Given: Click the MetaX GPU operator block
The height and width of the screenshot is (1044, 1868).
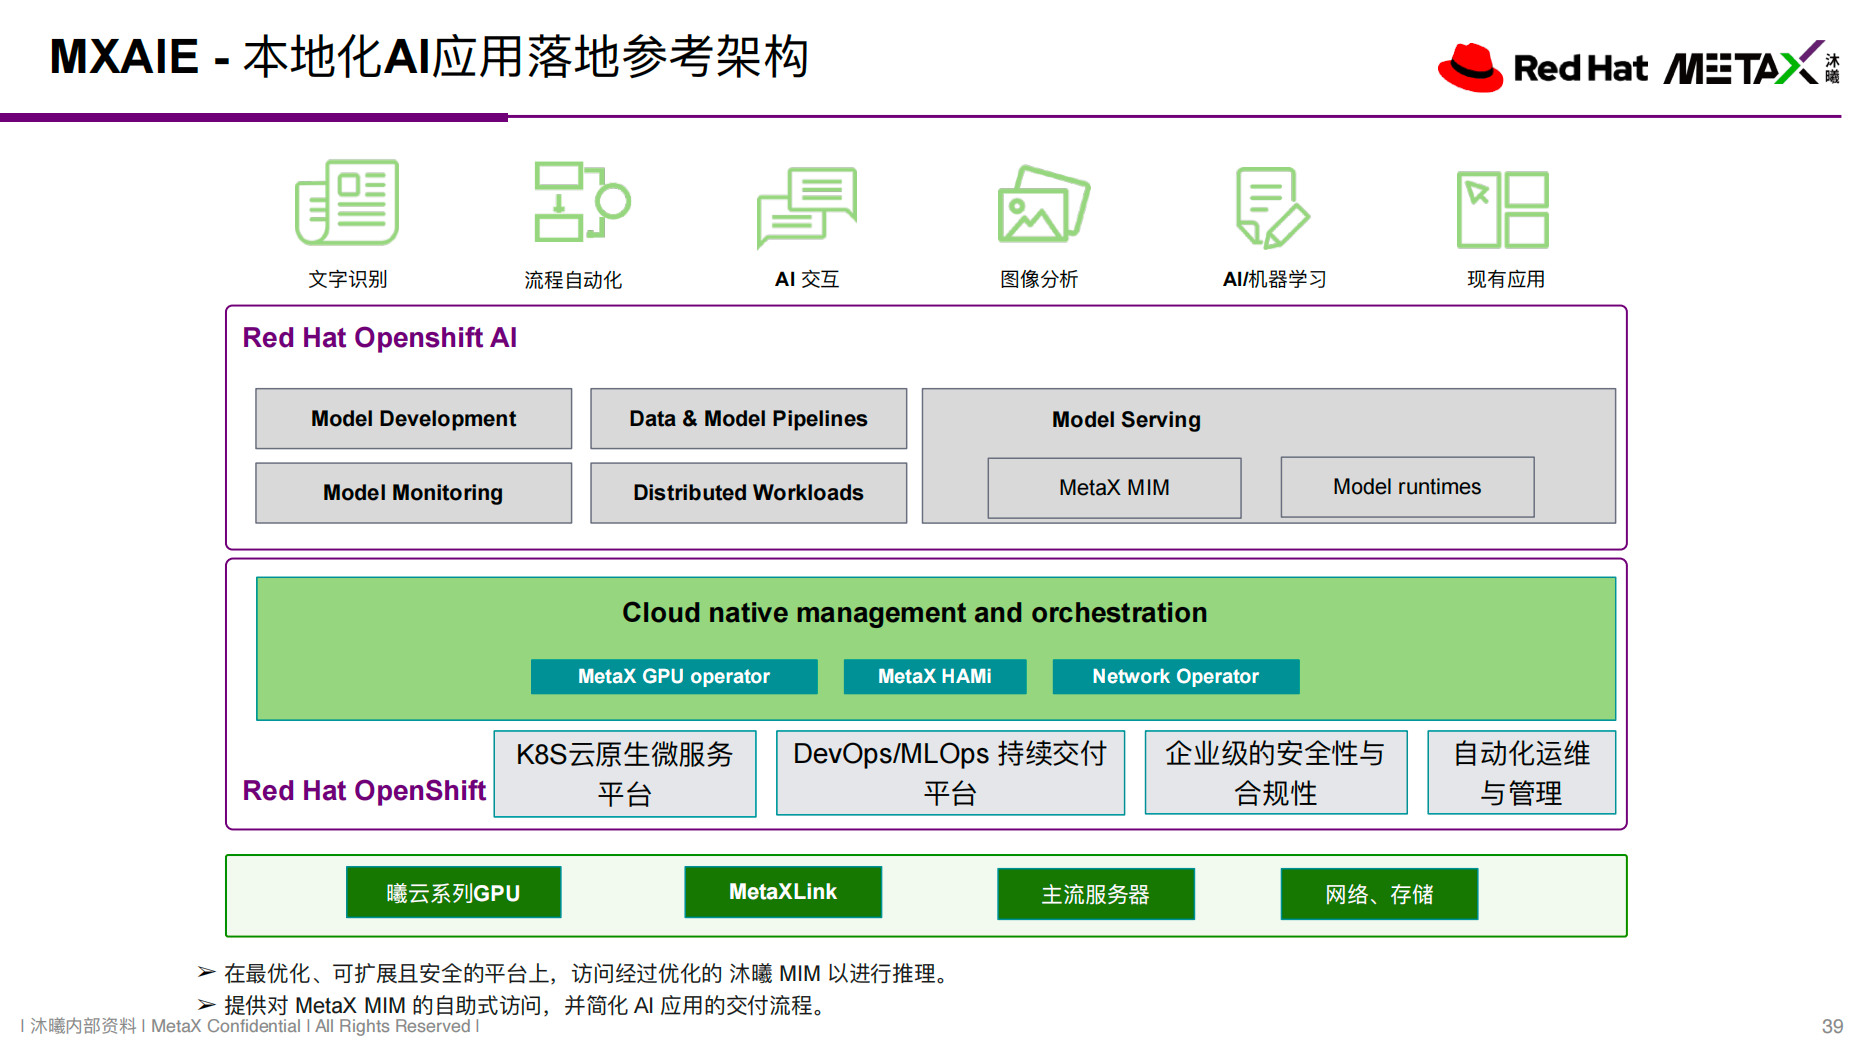Looking at the screenshot, I should 674,677.
